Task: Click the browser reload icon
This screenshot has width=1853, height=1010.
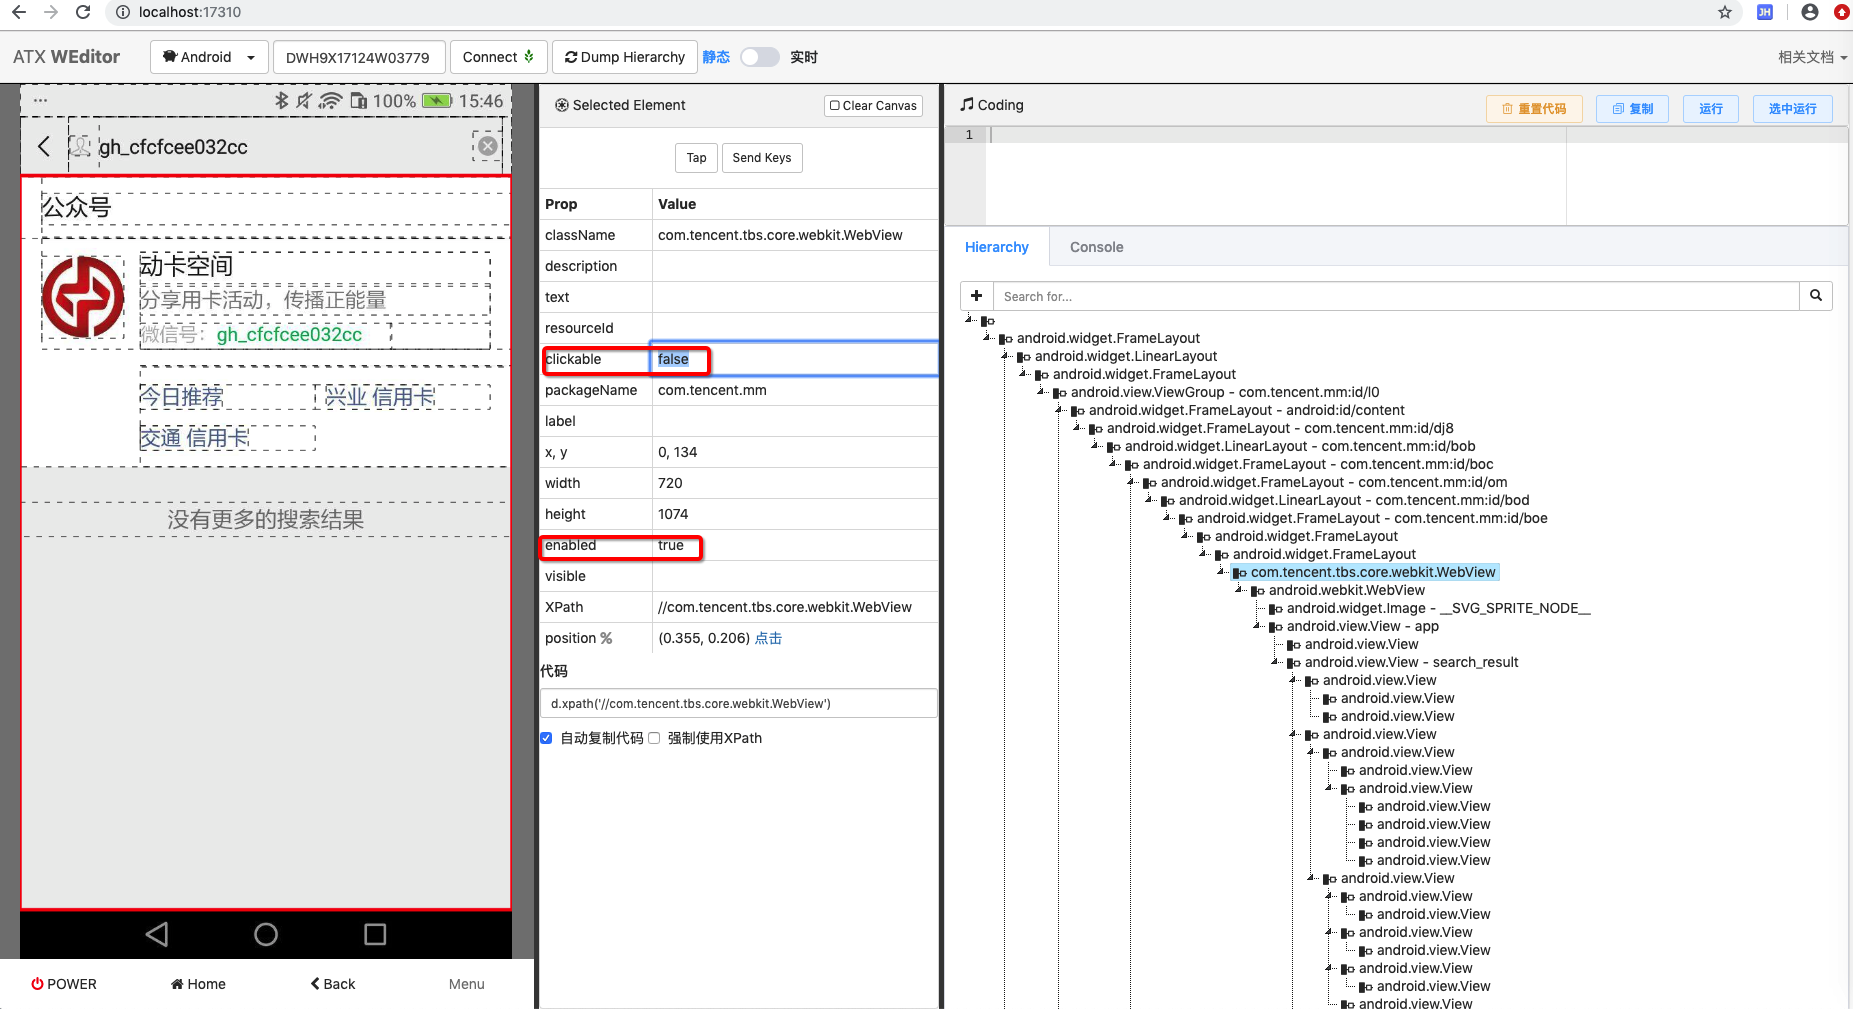Action: click(84, 12)
